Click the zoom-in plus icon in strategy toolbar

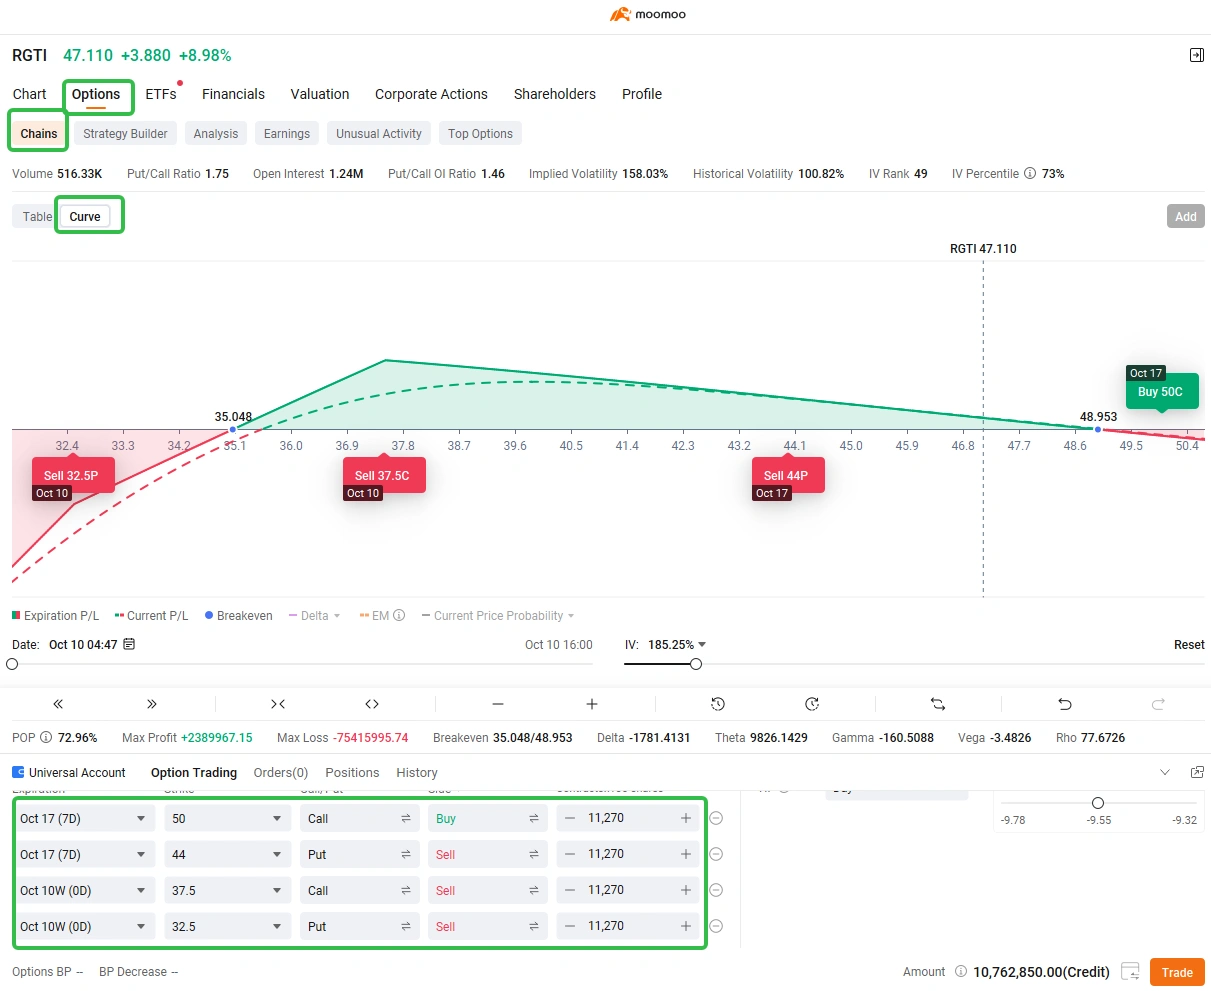591,704
